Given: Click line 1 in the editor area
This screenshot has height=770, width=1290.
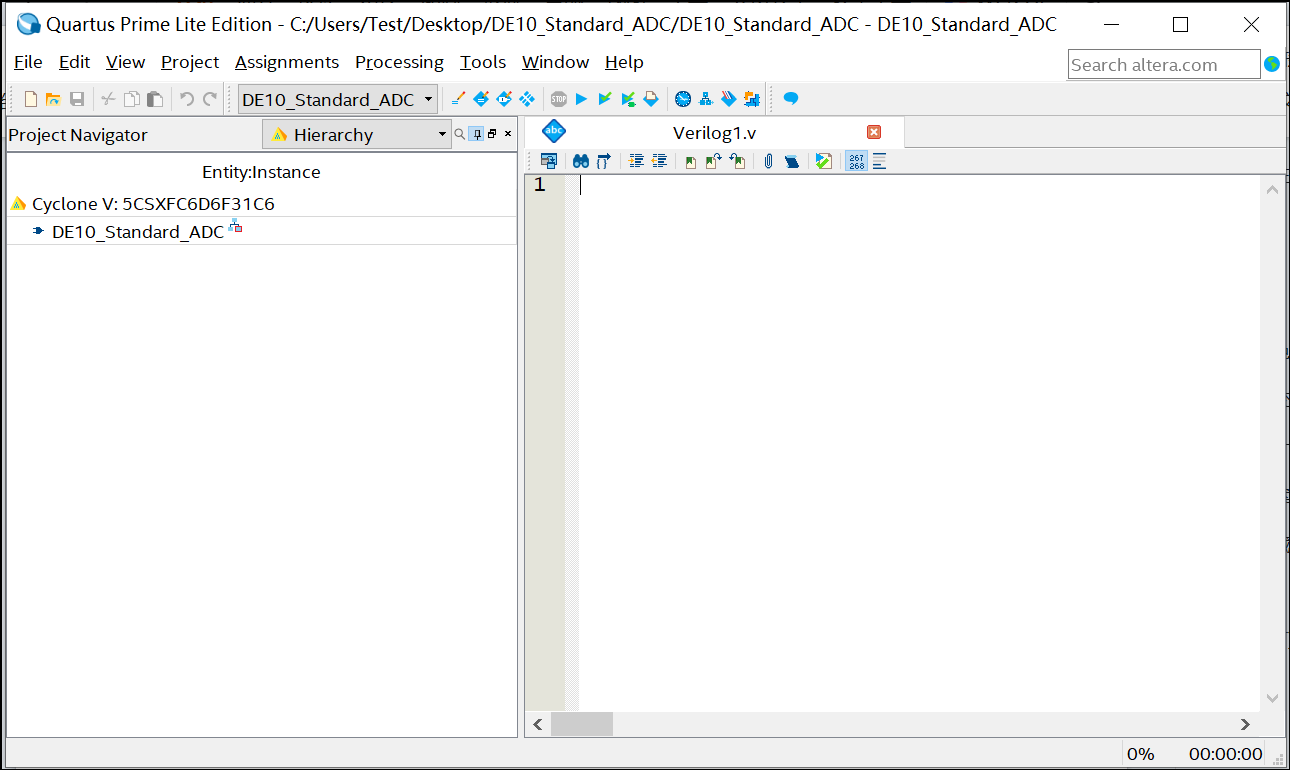Looking at the screenshot, I should [x=918, y=185].
